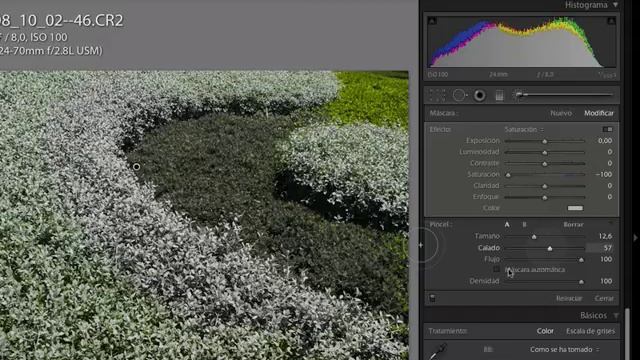The height and width of the screenshot is (360, 640).
Task: Click the Densidad slider handle
Action: [581, 282]
